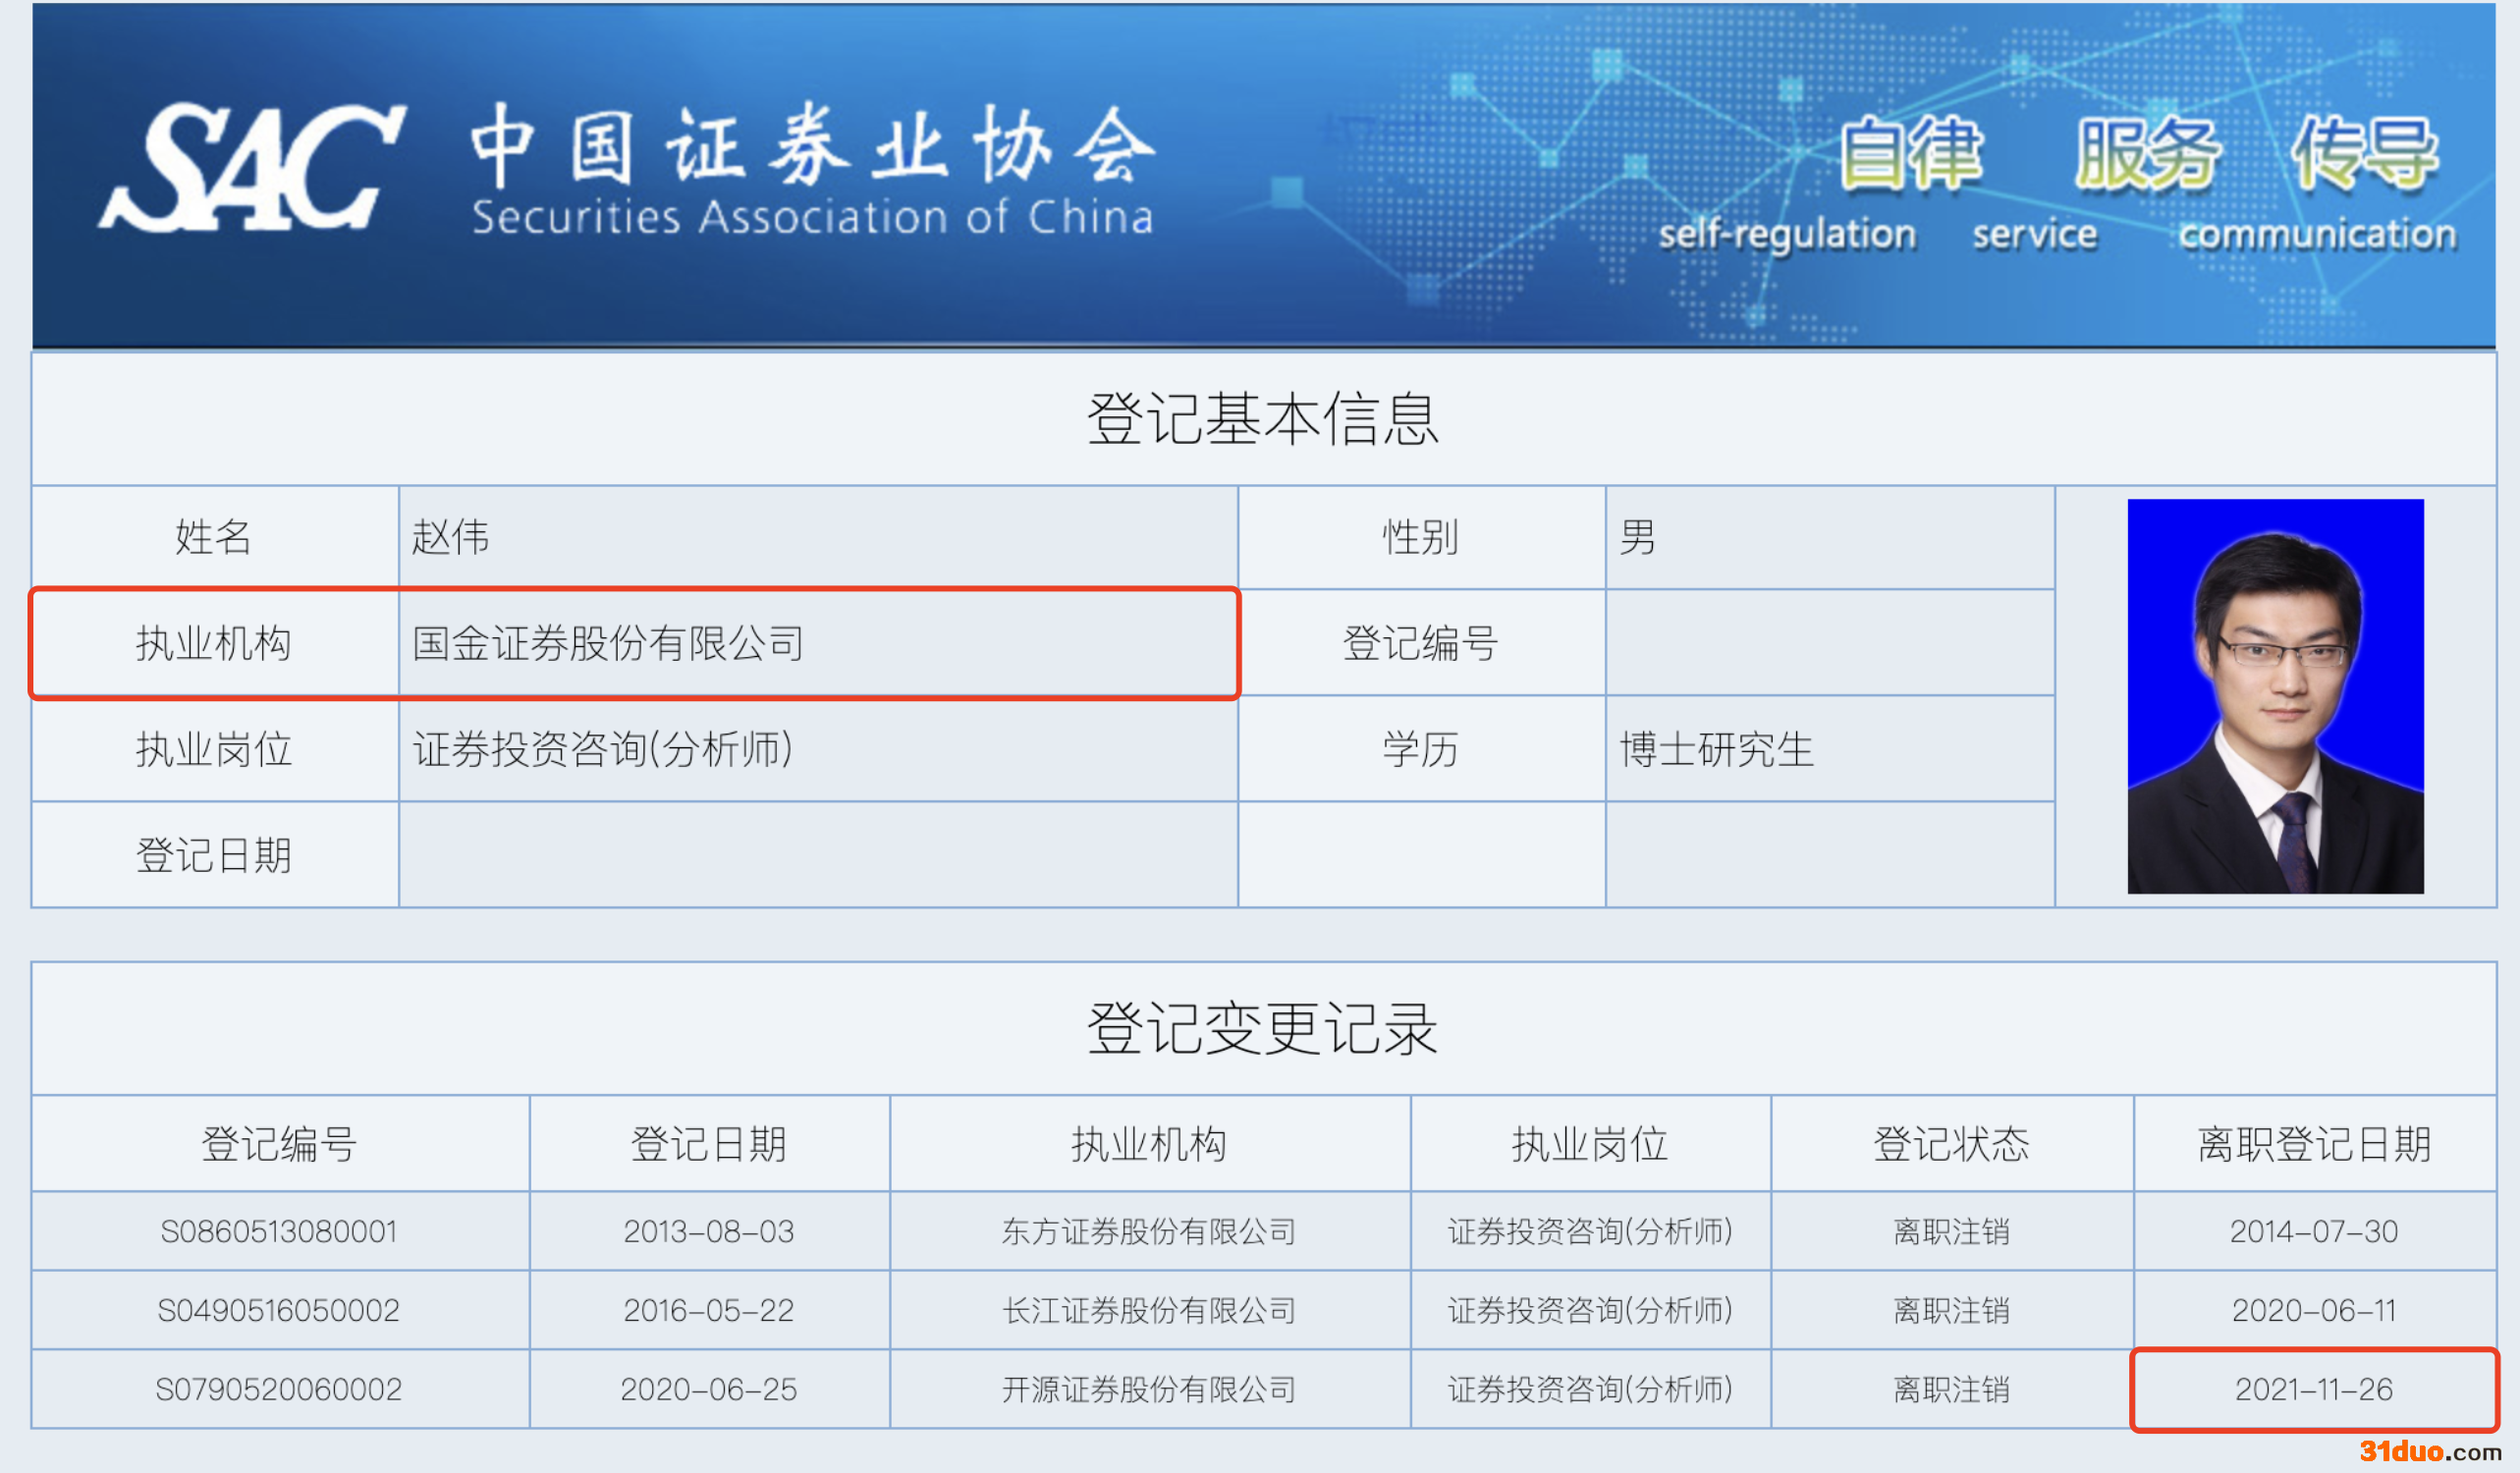The image size is (2520, 1473).
Task: Click the 传导 communication banner text
Action: pyautogui.click(x=2364, y=153)
